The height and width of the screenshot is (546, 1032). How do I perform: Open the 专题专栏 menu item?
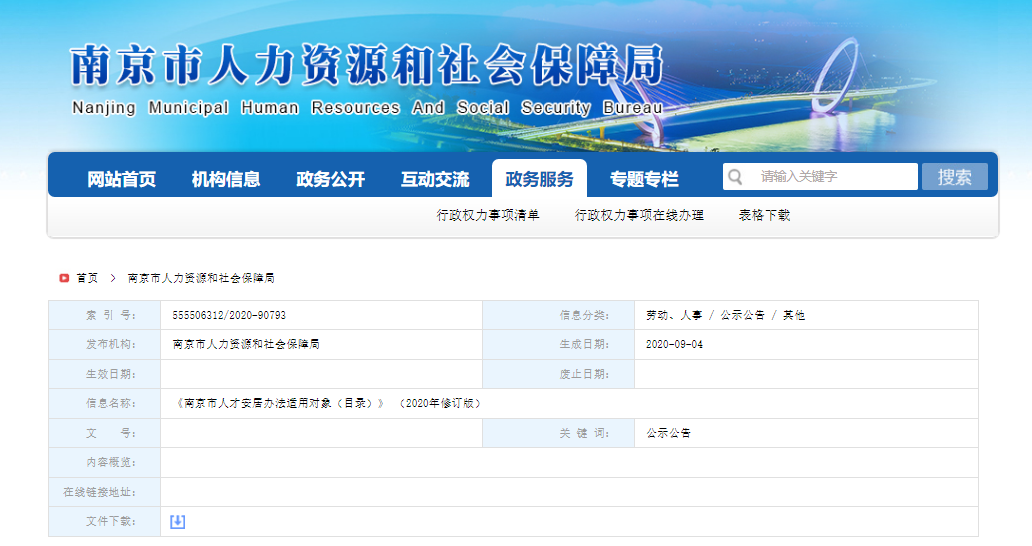point(644,179)
